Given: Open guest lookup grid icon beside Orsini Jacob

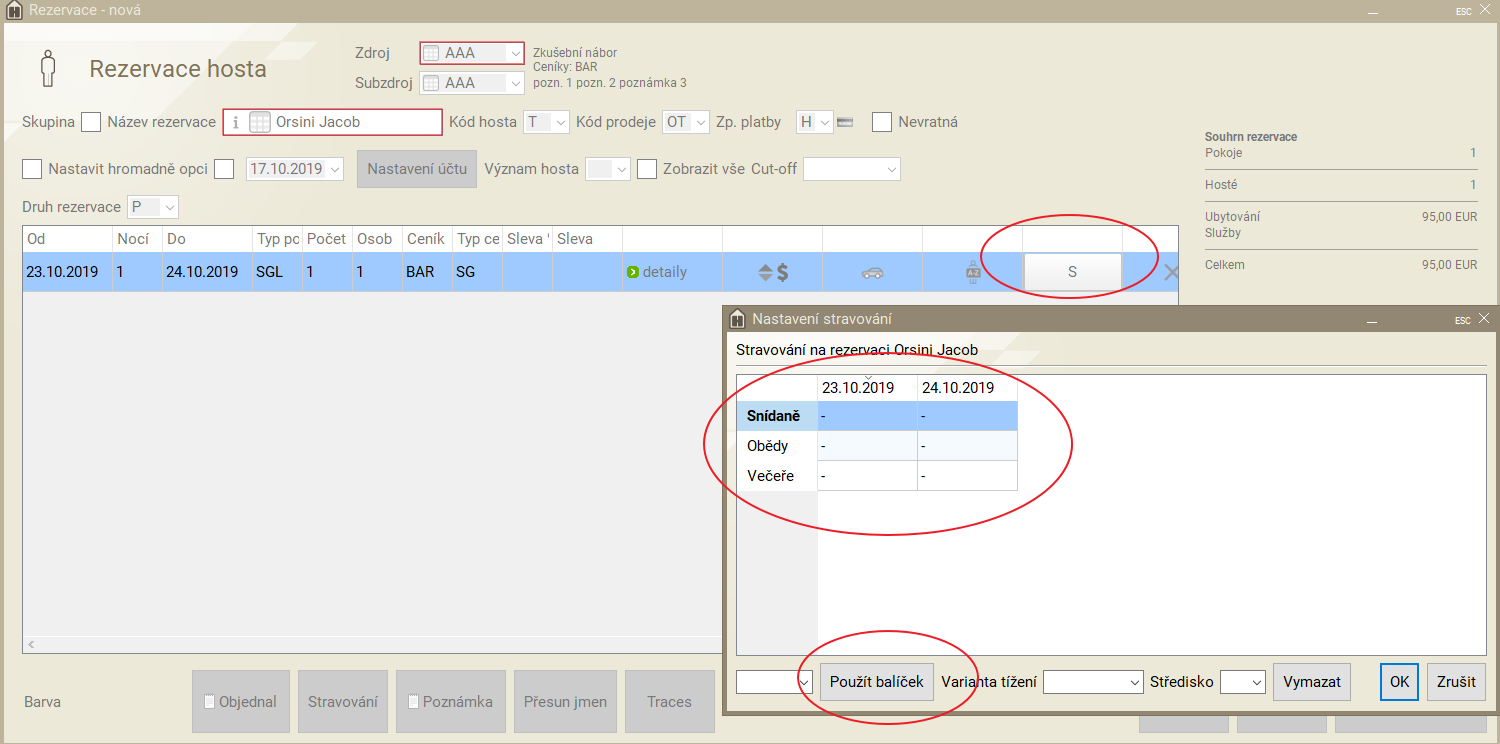Looking at the screenshot, I should coord(259,122).
